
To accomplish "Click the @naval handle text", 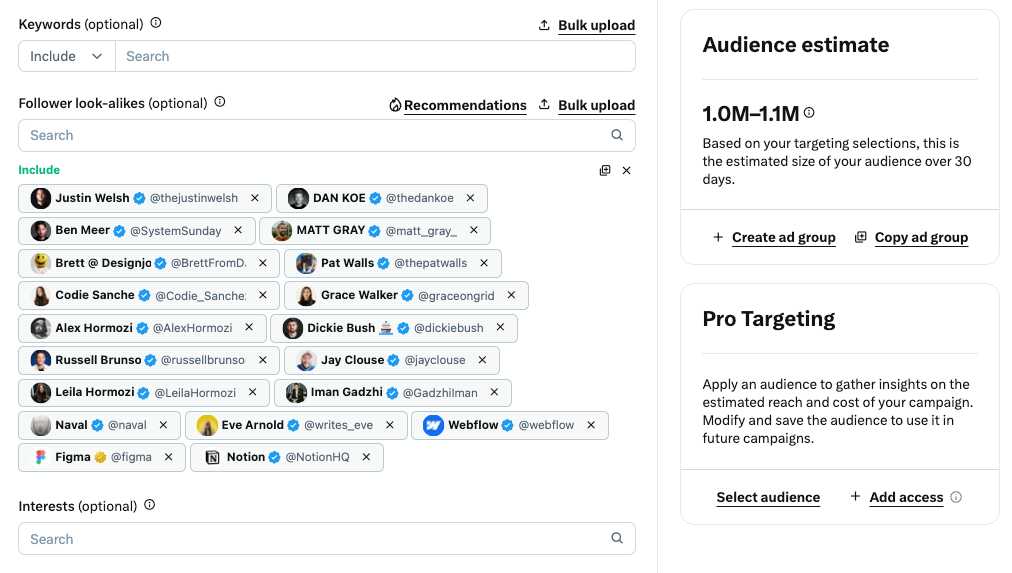I will pyautogui.click(x=127, y=425).
